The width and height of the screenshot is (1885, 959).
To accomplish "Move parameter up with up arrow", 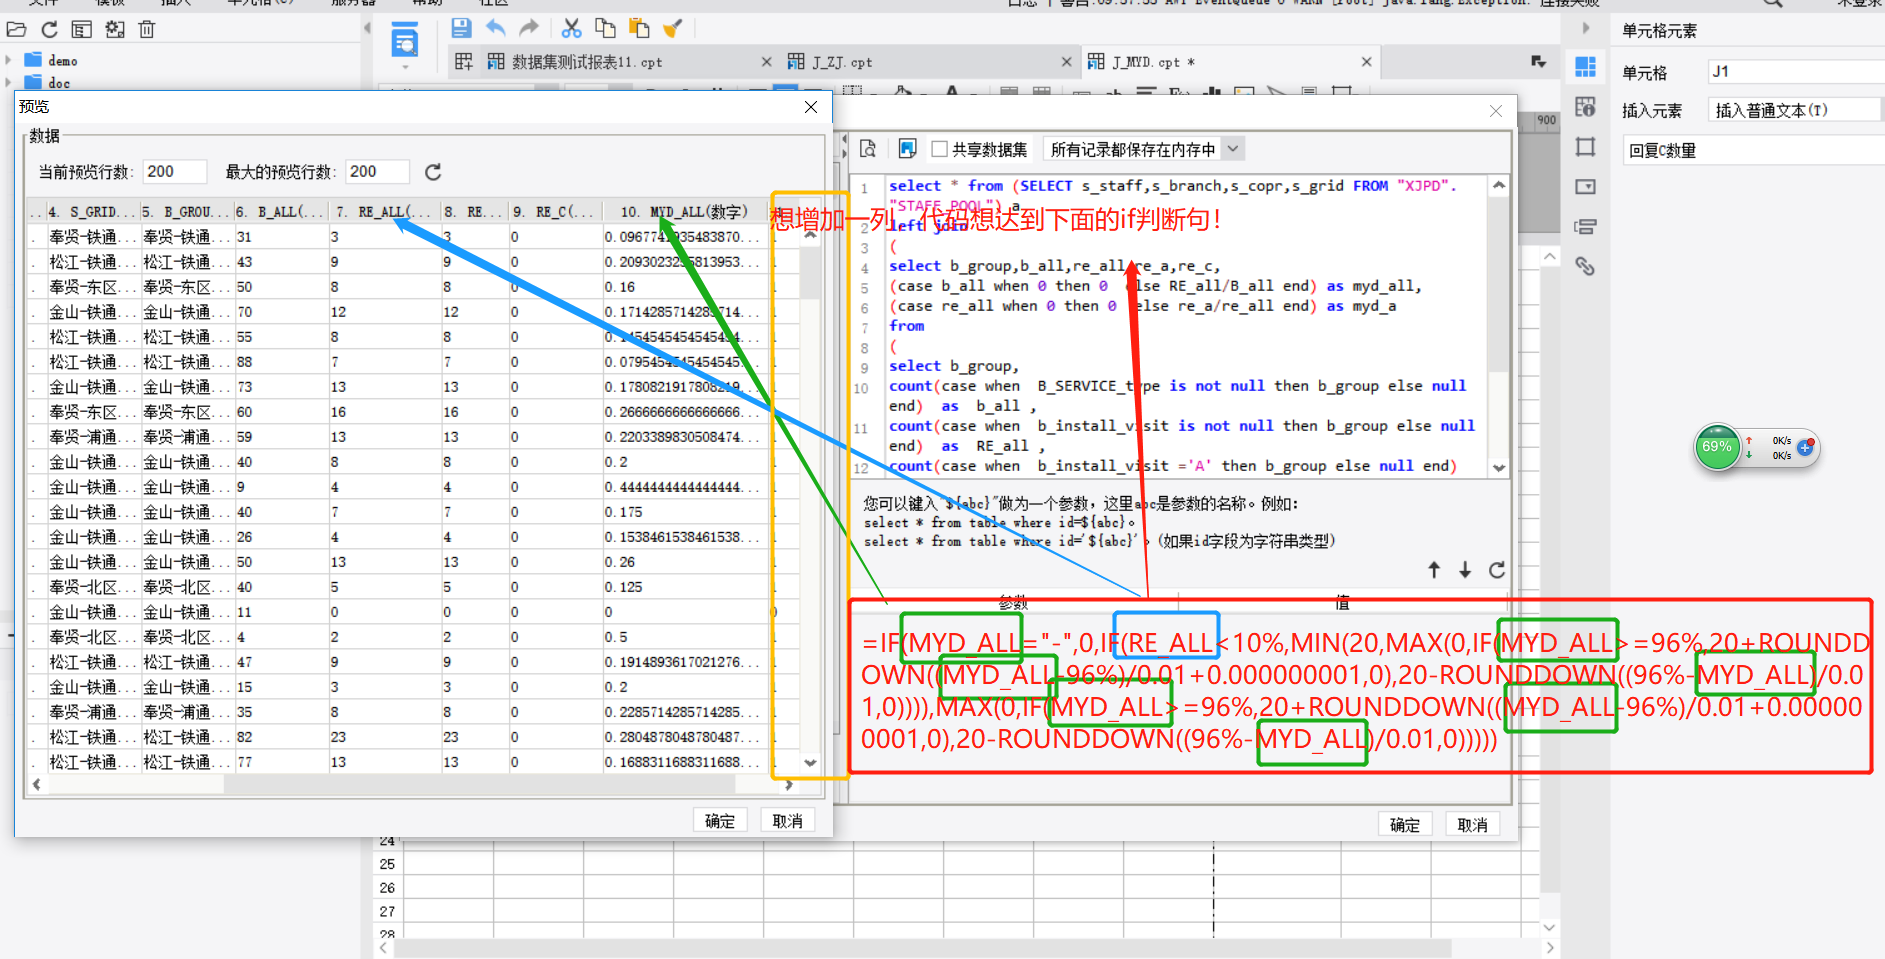I will click(1434, 570).
